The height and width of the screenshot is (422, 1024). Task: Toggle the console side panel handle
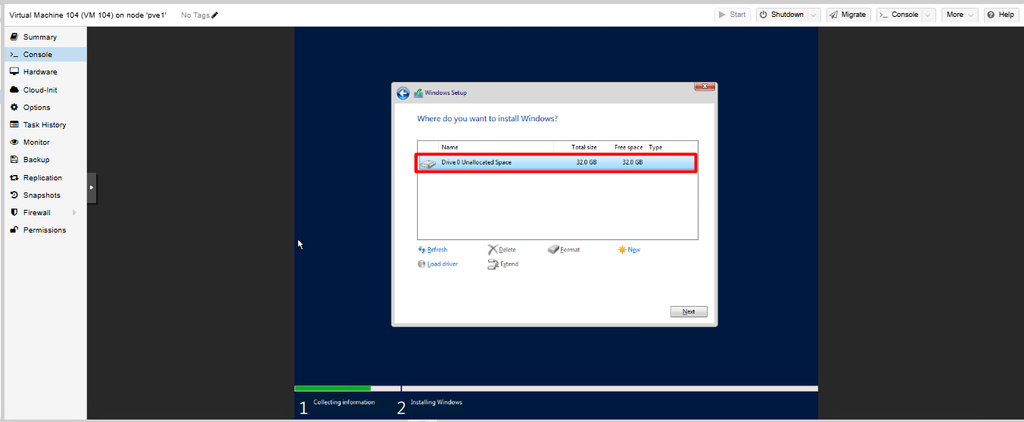tap(92, 187)
